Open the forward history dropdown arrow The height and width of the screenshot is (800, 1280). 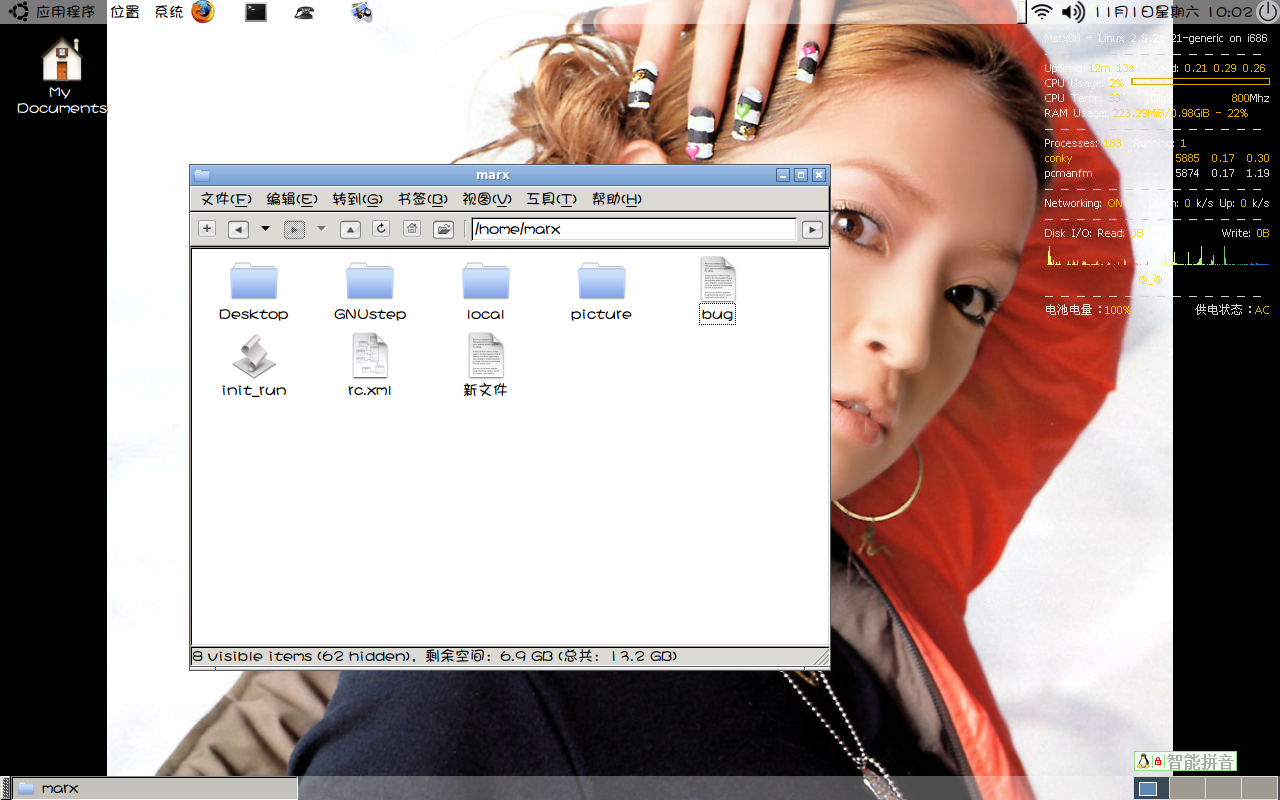click(321, 229)
